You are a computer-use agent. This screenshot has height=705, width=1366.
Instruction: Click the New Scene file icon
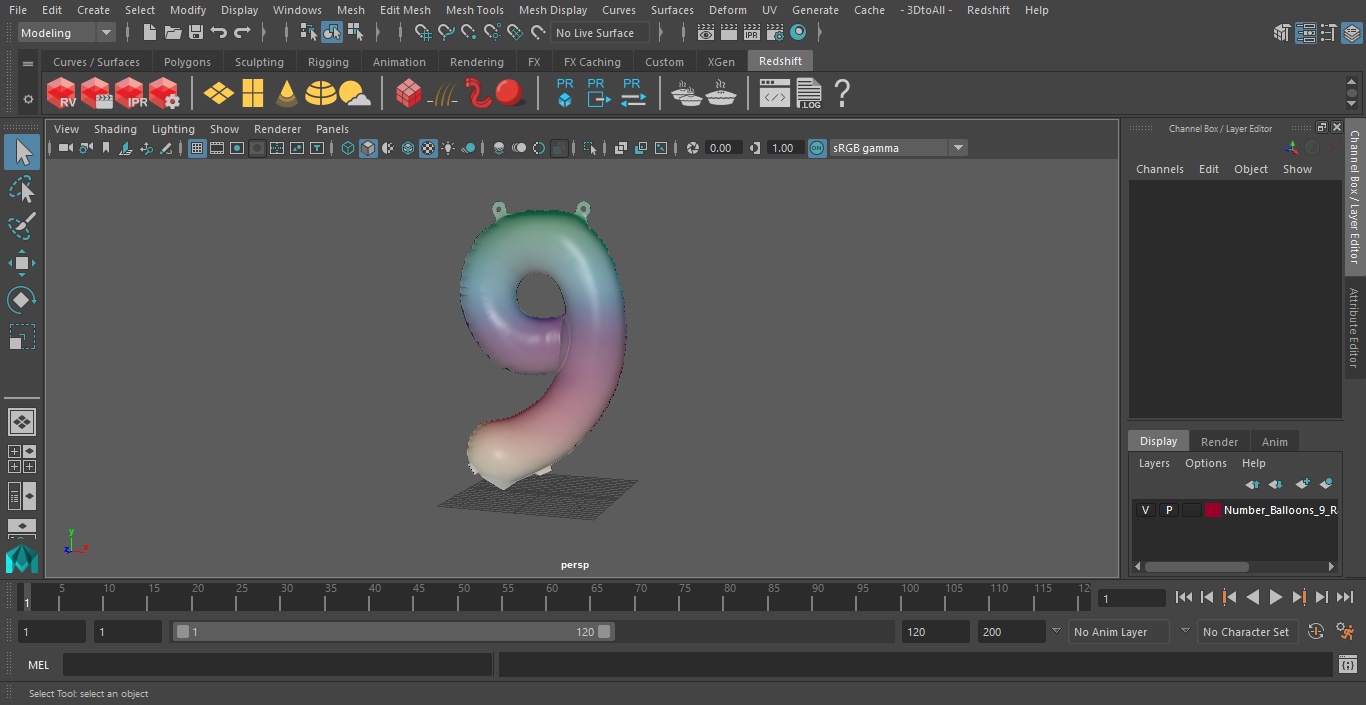coord(149,33)
